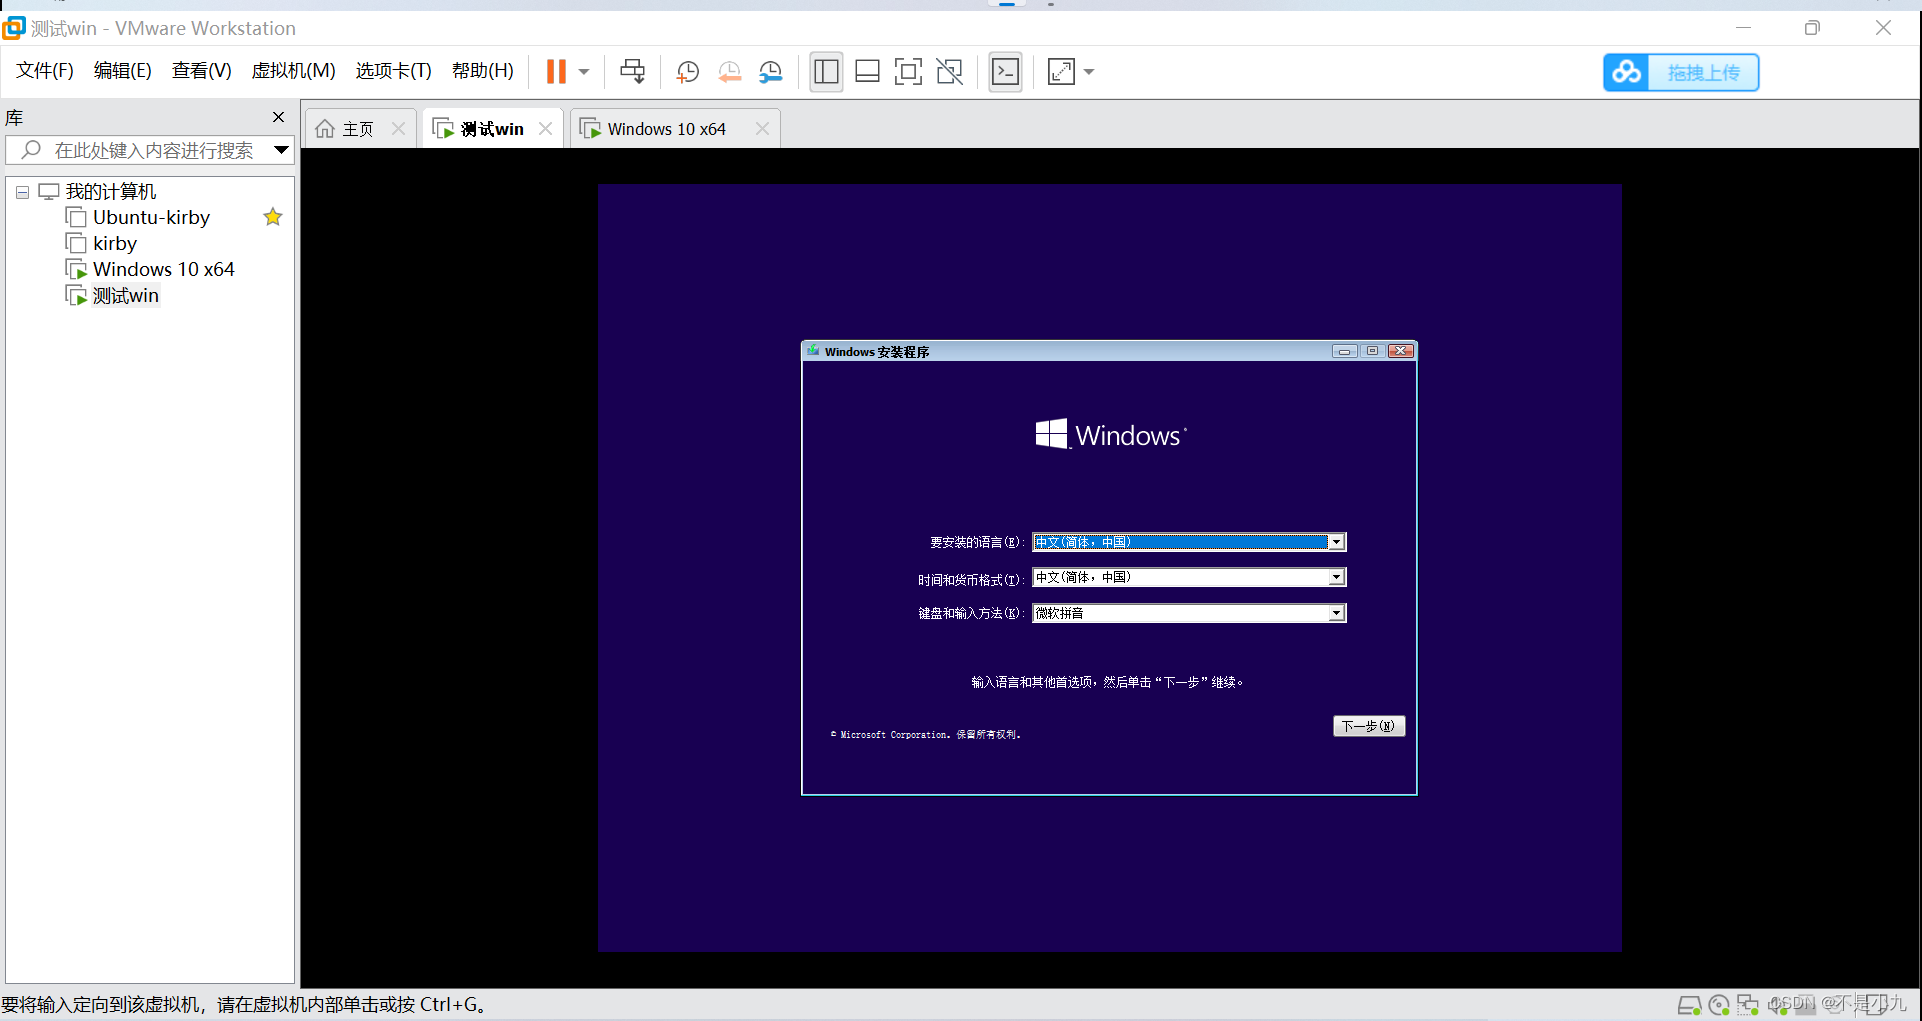Viewport: 1922px width, 1021px height.
Task: Select 测试win in the library tree
Action: (125, 295)
